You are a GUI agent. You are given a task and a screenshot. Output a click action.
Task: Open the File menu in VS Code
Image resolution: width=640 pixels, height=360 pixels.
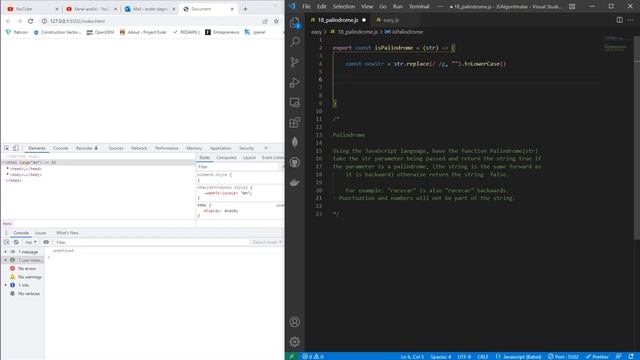[307, 7]
